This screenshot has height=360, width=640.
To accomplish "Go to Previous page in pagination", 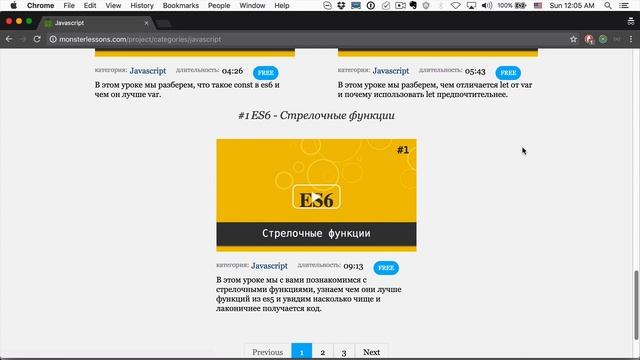I will 267,352.
